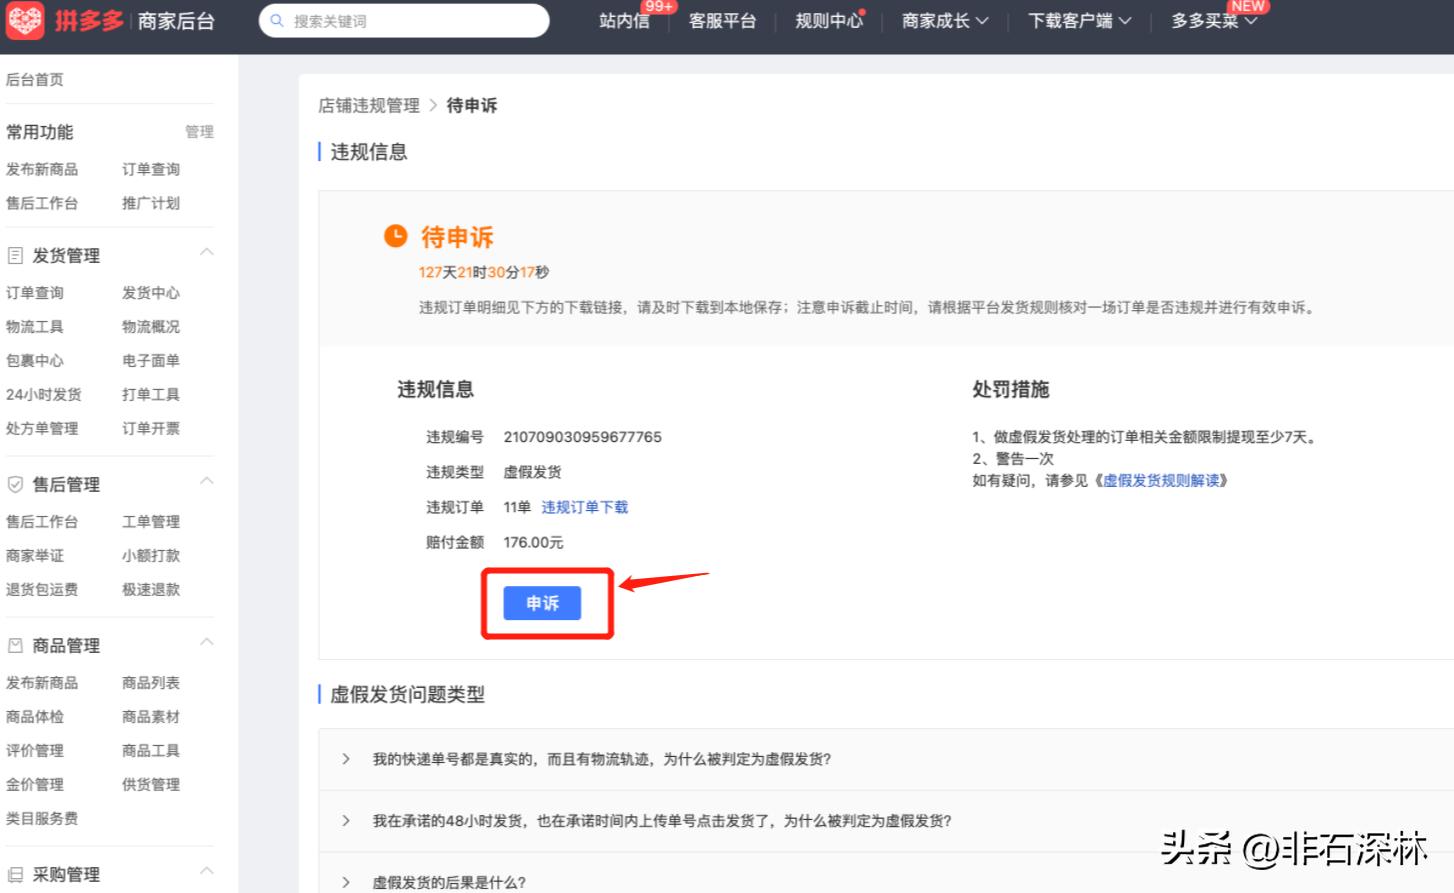Open the 商家成长 dropdown
The height and width of the screenshot is (893, 1454).
(943, 20)
